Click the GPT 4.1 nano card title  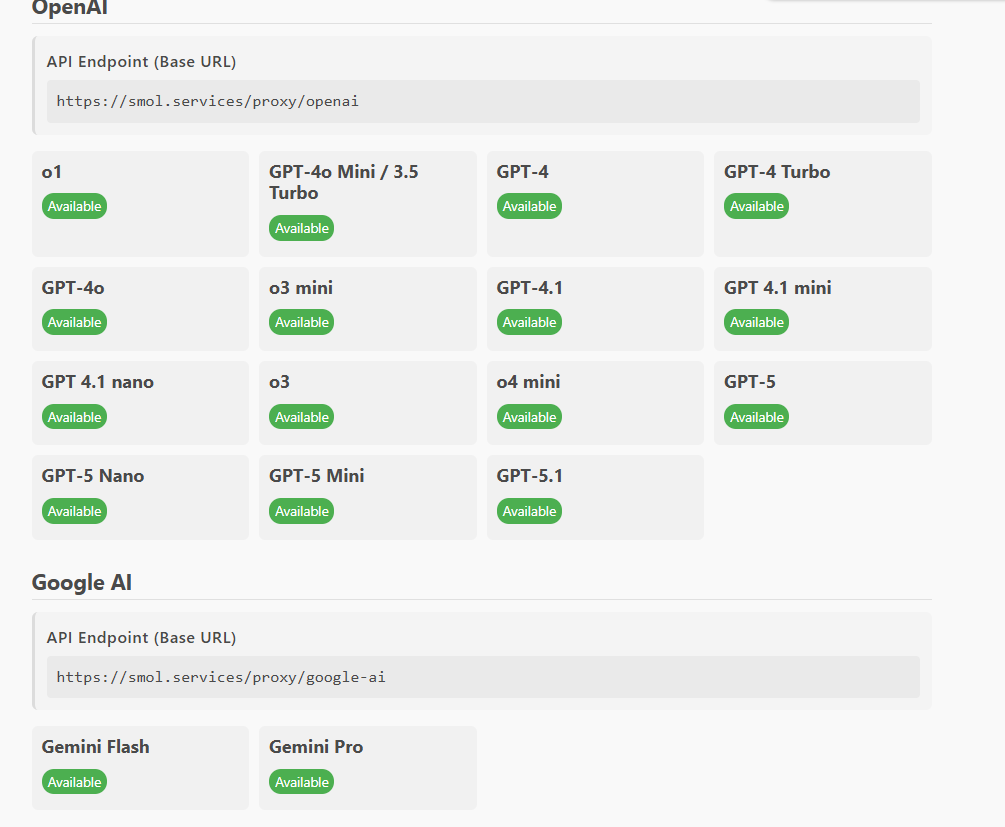97,382
